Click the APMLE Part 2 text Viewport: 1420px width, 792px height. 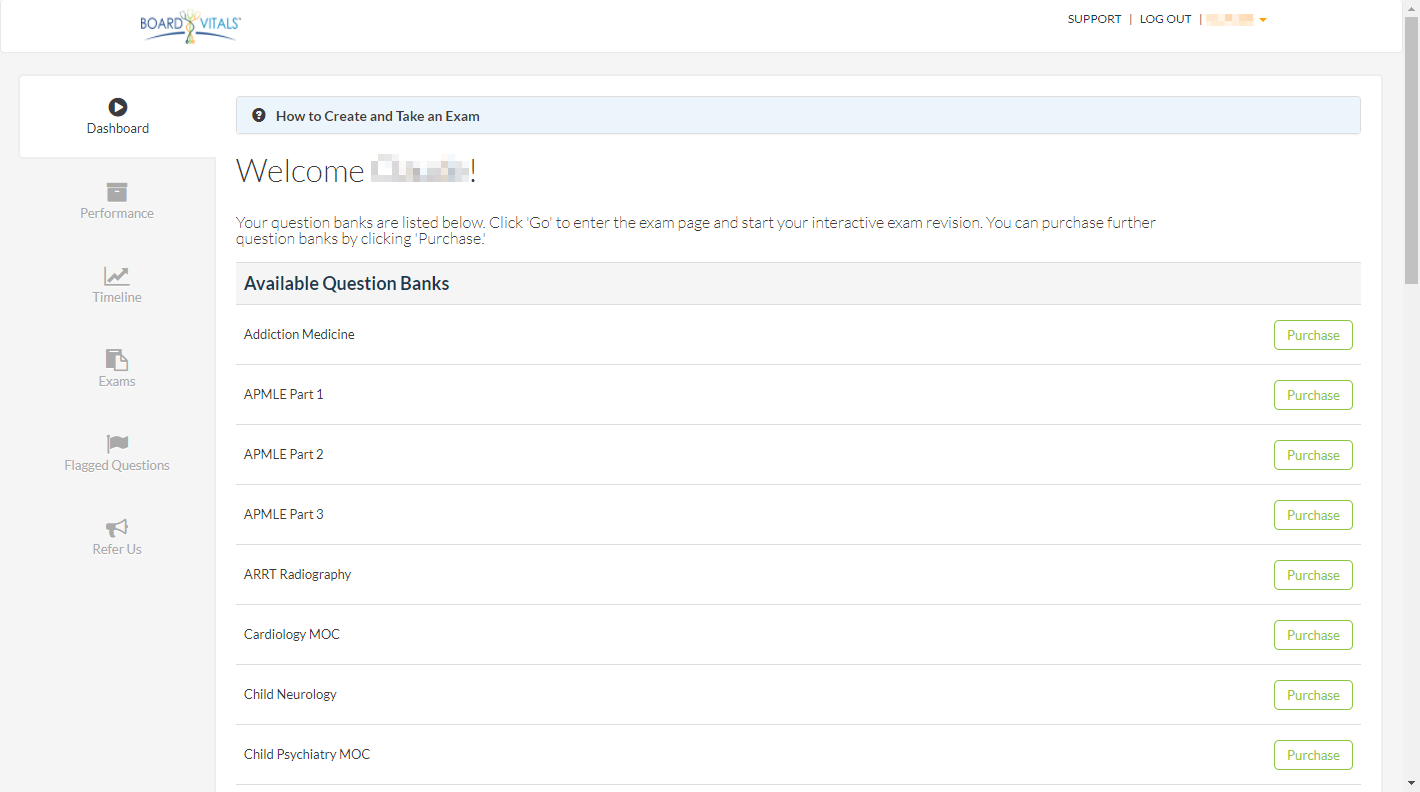pos(284,454)
